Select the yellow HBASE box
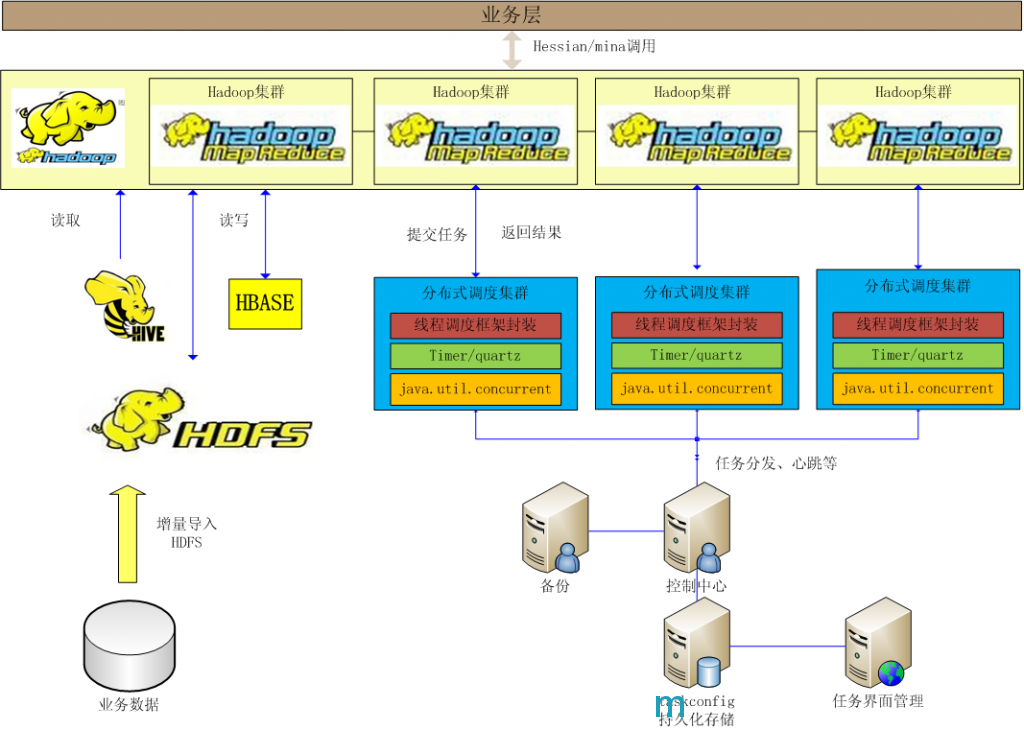1024x730 pixels. pos(264,303)
